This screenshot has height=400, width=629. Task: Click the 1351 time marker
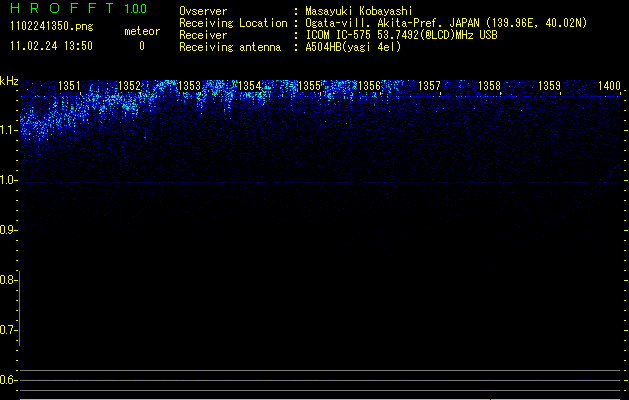tap(69, 86)
